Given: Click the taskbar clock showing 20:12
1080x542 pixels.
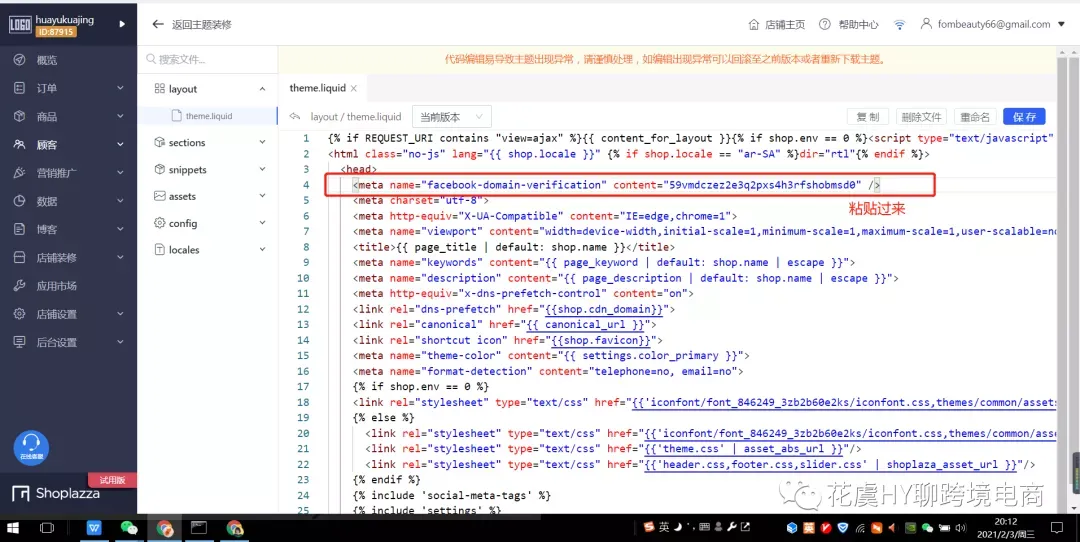Looking at the screenshot, I should [1005, 528].
